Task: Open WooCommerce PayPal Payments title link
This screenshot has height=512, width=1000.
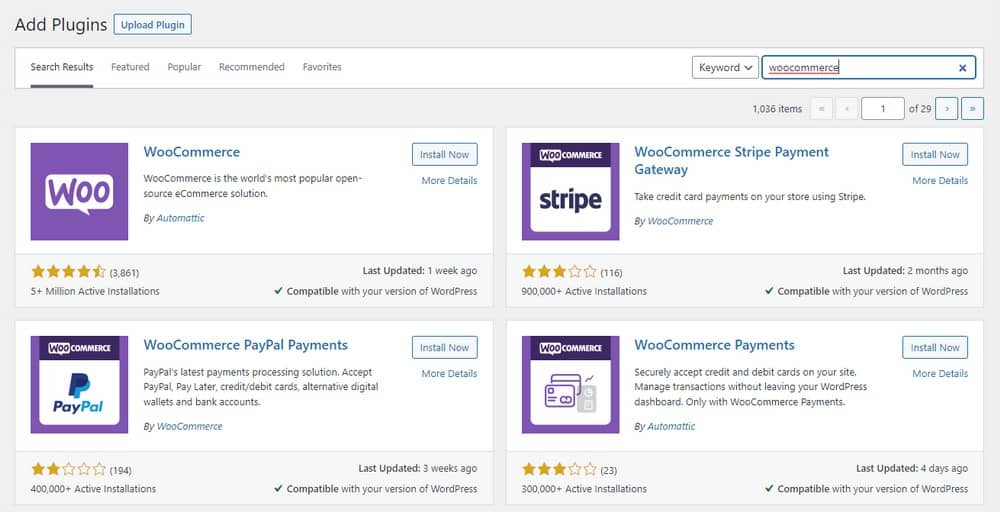Action: click(x=246, y=345)
